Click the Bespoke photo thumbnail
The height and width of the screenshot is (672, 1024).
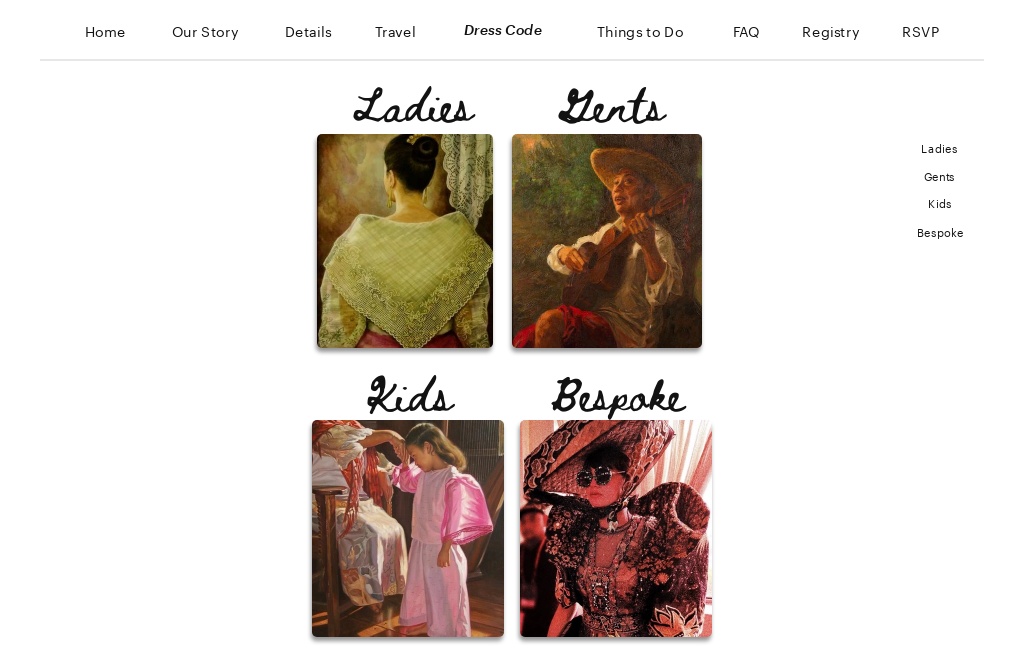(616, 528)
